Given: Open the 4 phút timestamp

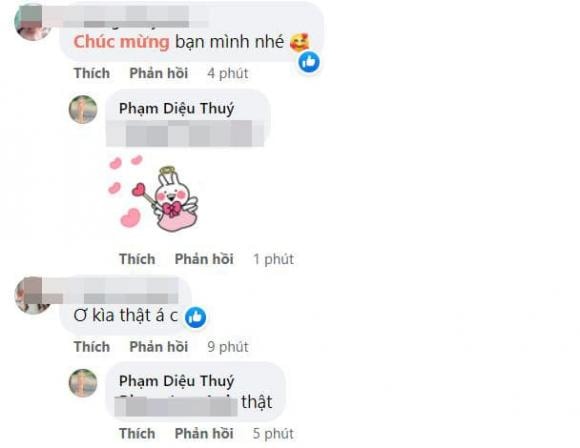Looking at the screenshot, I should pyautogui.click(x=227, y=73).
